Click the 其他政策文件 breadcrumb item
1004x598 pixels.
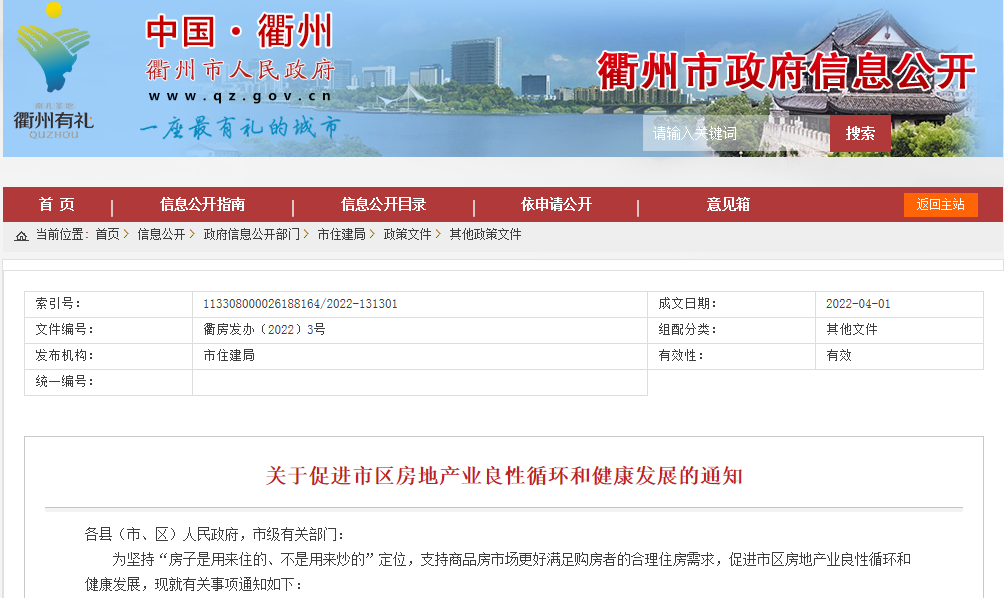point(485,234)
